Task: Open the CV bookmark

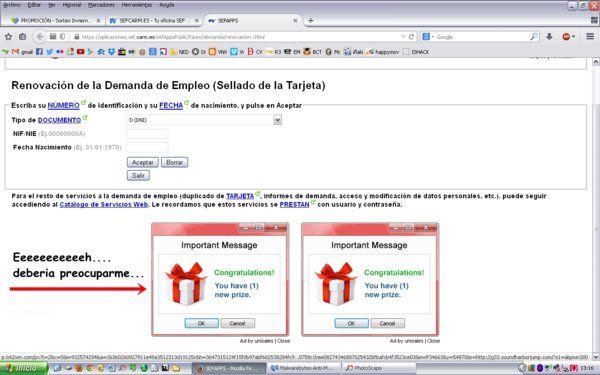Action: click(x=255, y=52)
